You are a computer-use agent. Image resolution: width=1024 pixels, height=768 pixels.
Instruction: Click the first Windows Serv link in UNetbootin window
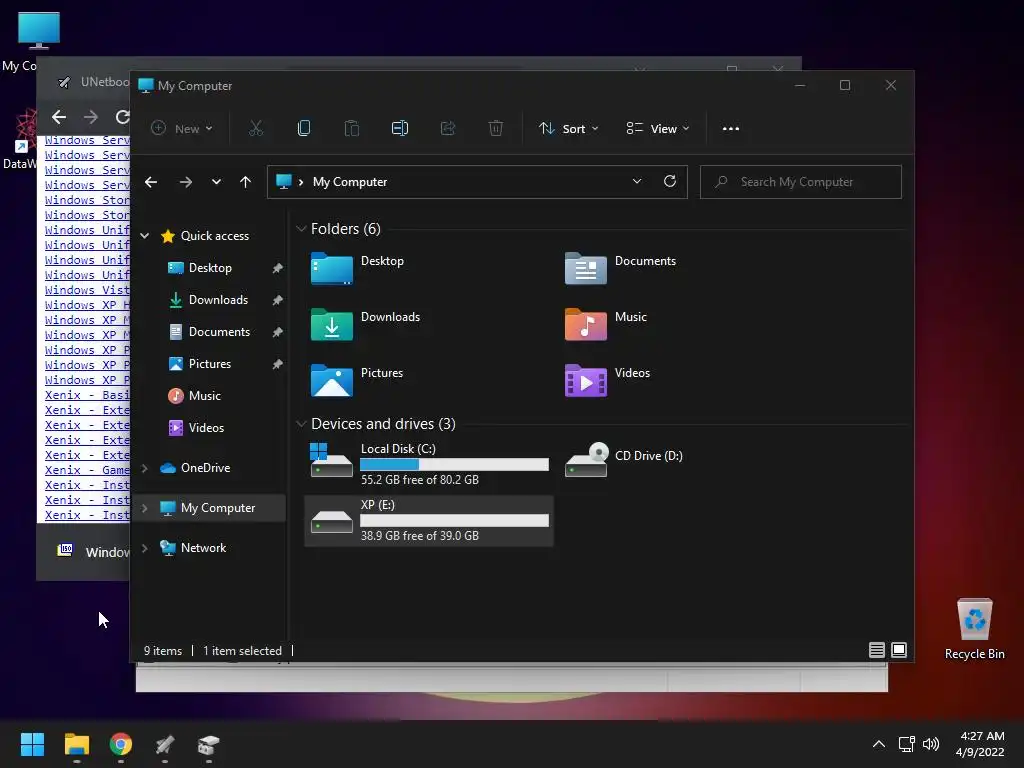coord(87,140)
